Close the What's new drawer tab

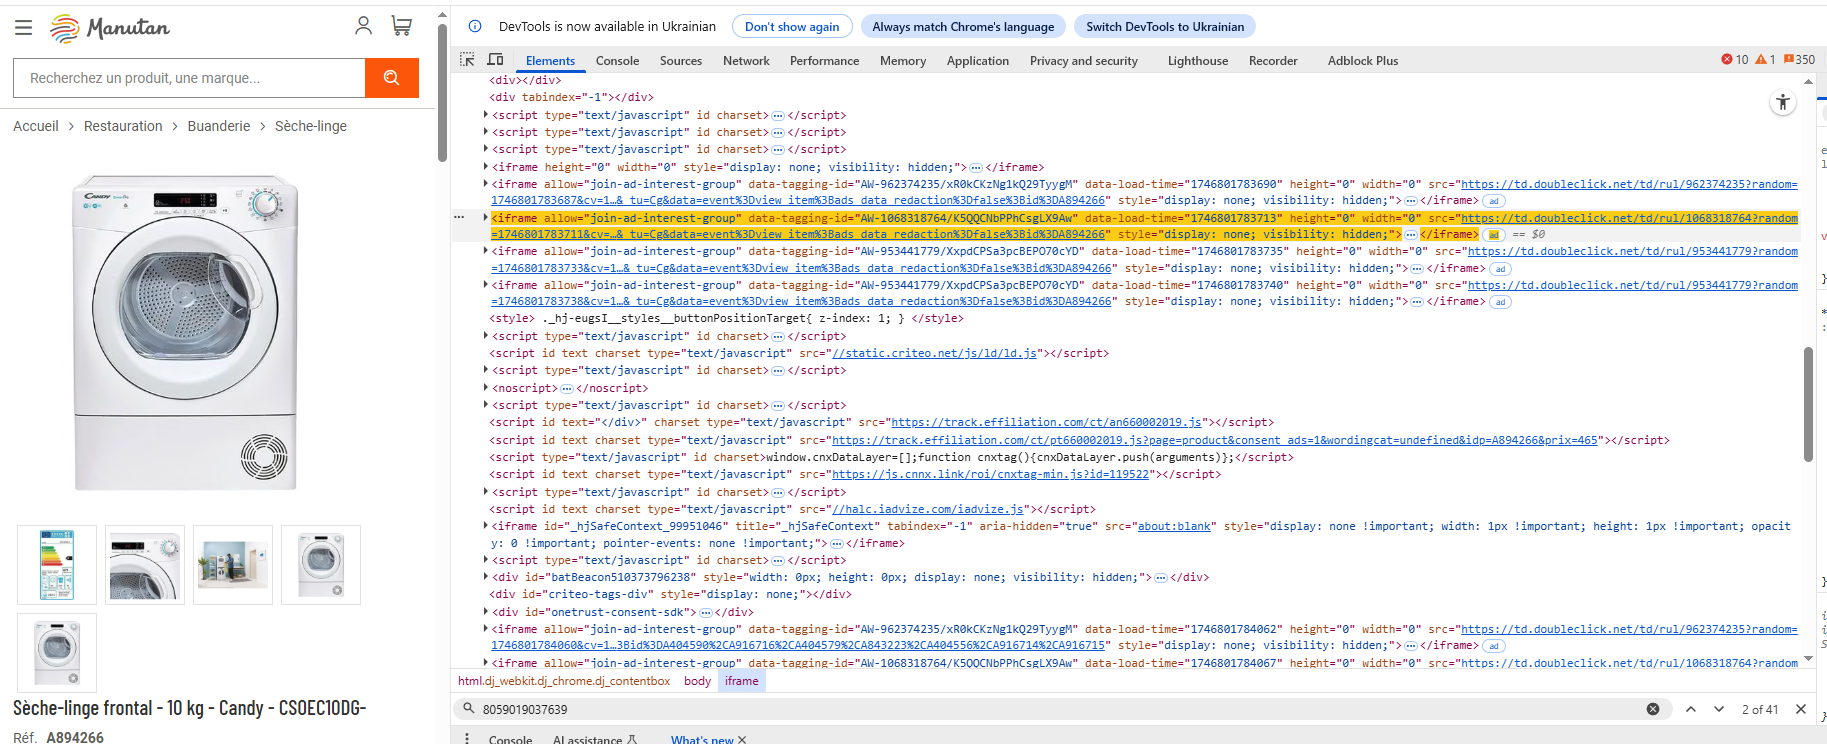click(x=742, y=740)
